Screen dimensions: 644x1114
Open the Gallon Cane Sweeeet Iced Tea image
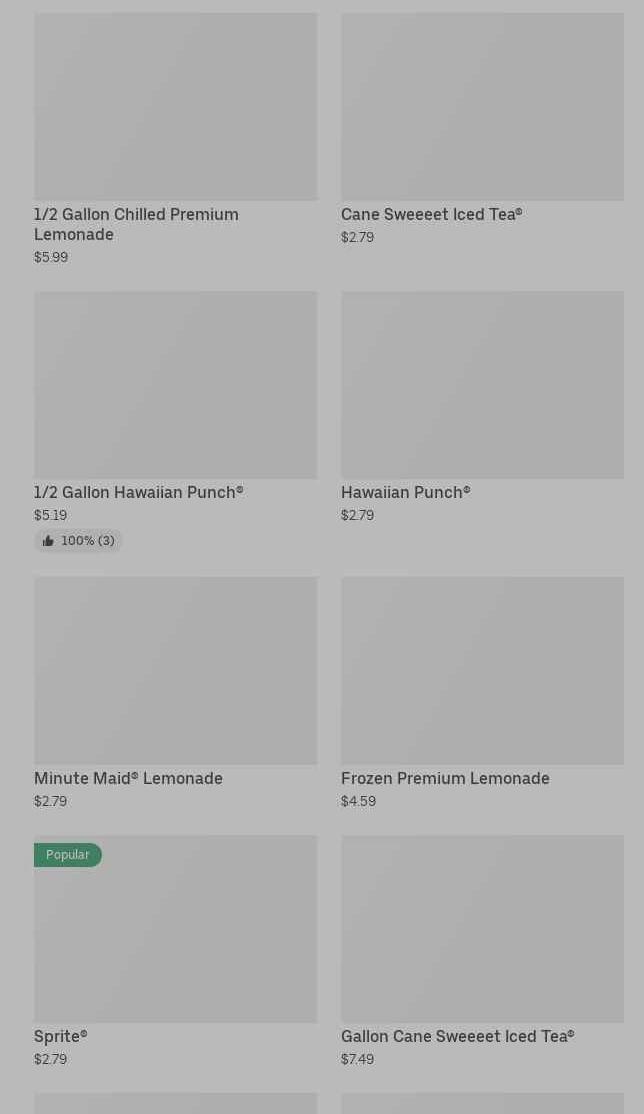[x=483, y=929]
